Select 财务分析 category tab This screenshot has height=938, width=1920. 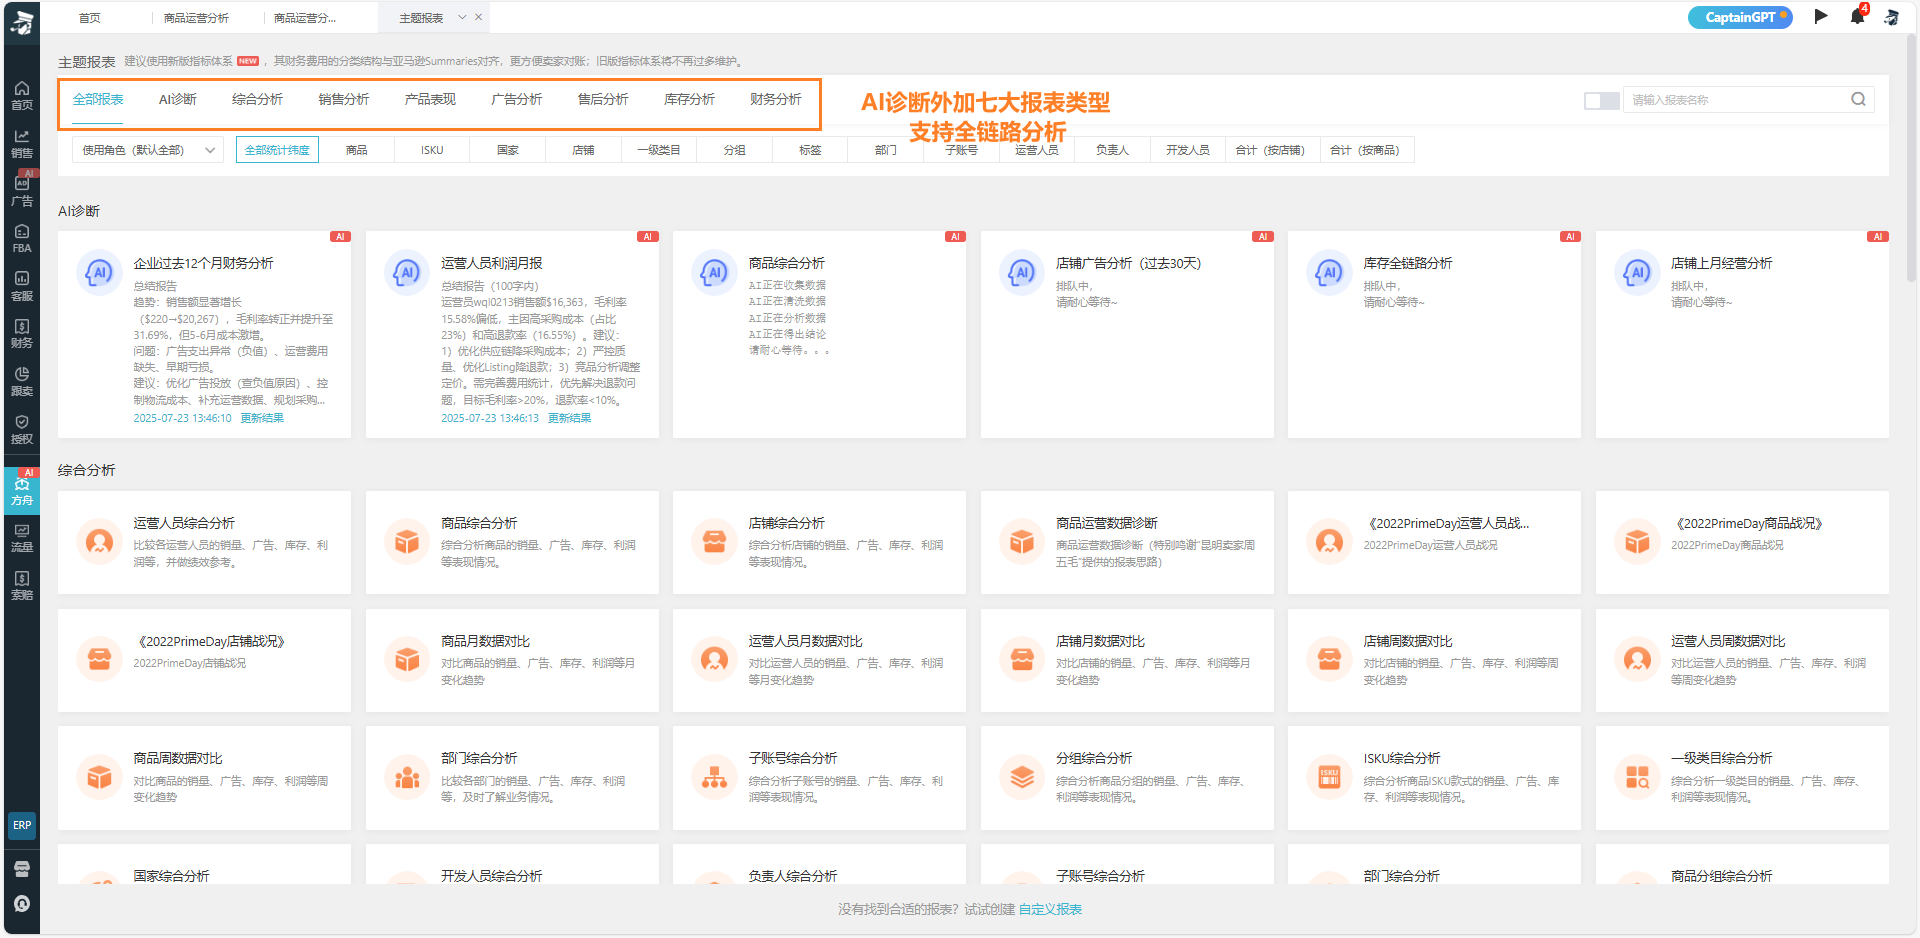(776, 99)
